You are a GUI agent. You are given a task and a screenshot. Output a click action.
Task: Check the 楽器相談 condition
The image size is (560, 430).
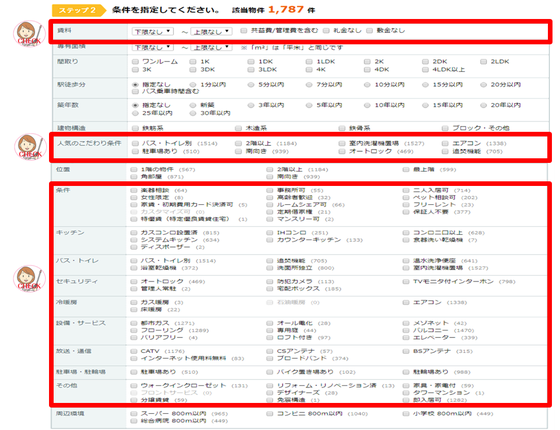[134, 190]
